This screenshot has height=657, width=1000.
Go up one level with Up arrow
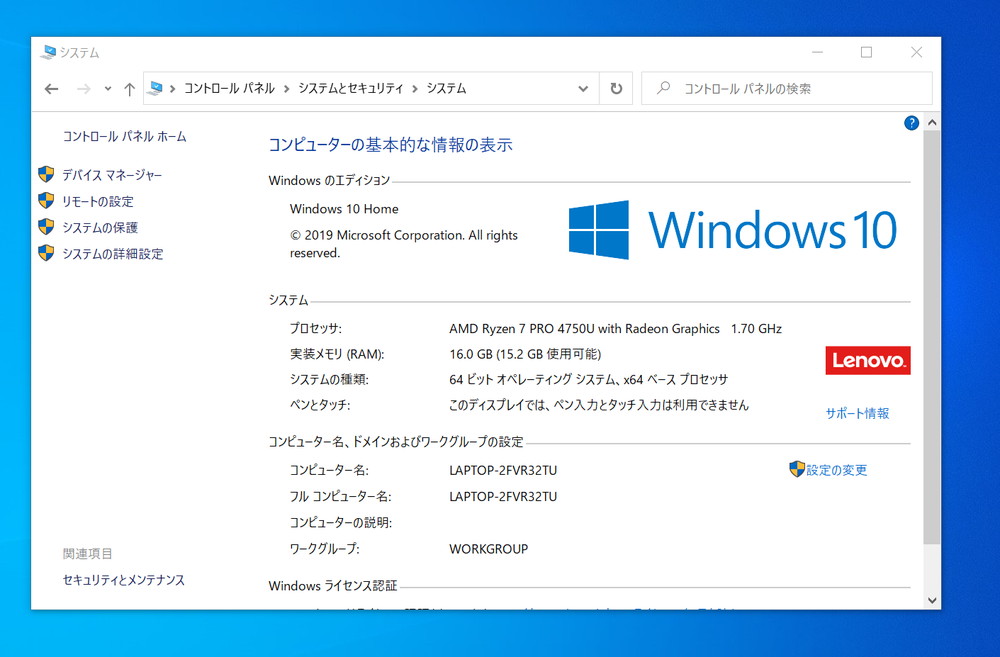pyautogui.click(x=129, y=89)
